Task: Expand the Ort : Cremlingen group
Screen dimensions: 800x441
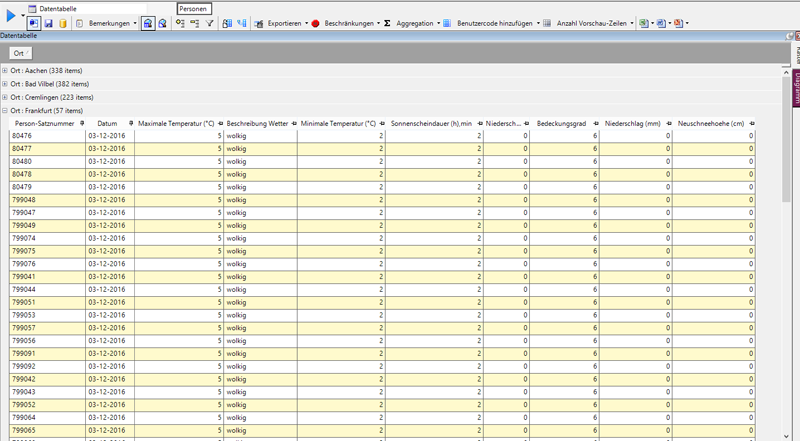Action: tap(5, 97)
